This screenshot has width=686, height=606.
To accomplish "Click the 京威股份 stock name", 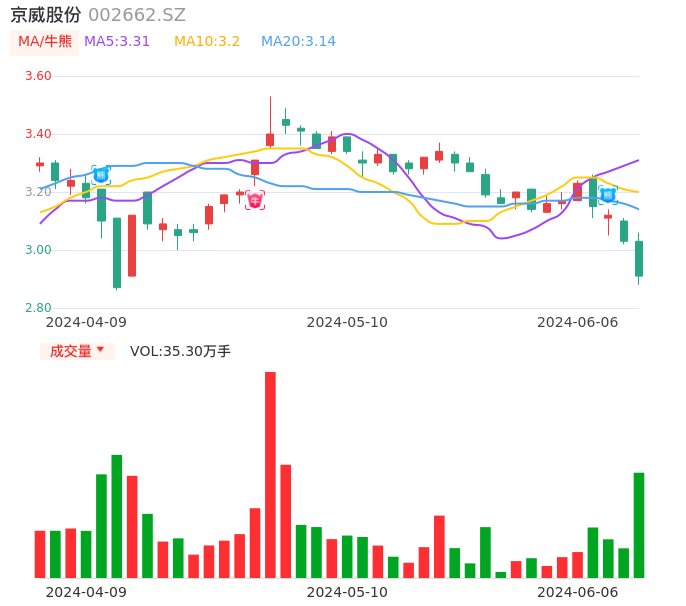I will point(45,15).
